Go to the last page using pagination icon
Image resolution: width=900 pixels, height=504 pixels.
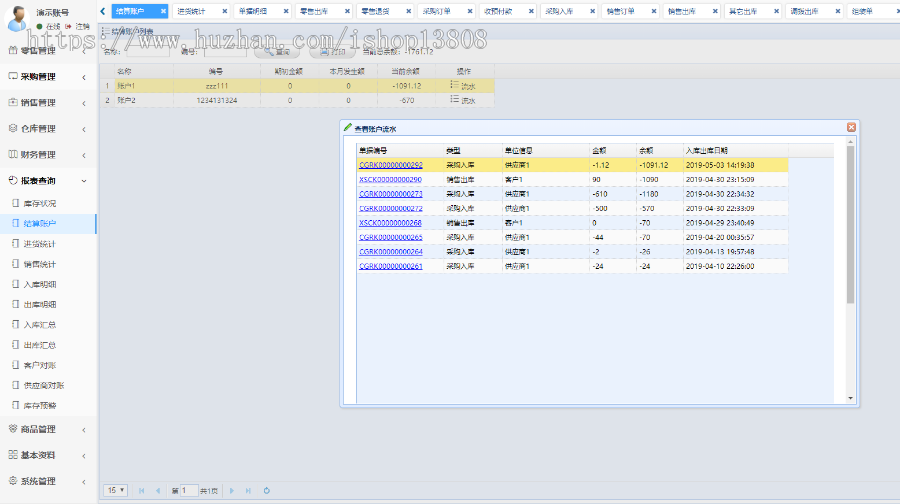(247, 490)
